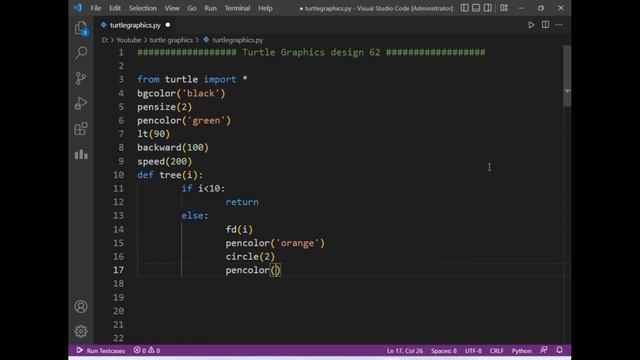Viewport: 640px width, 360px height.
Task: Click the turtle graphics breadcrumb folder
Action: (x=171, y=40)
